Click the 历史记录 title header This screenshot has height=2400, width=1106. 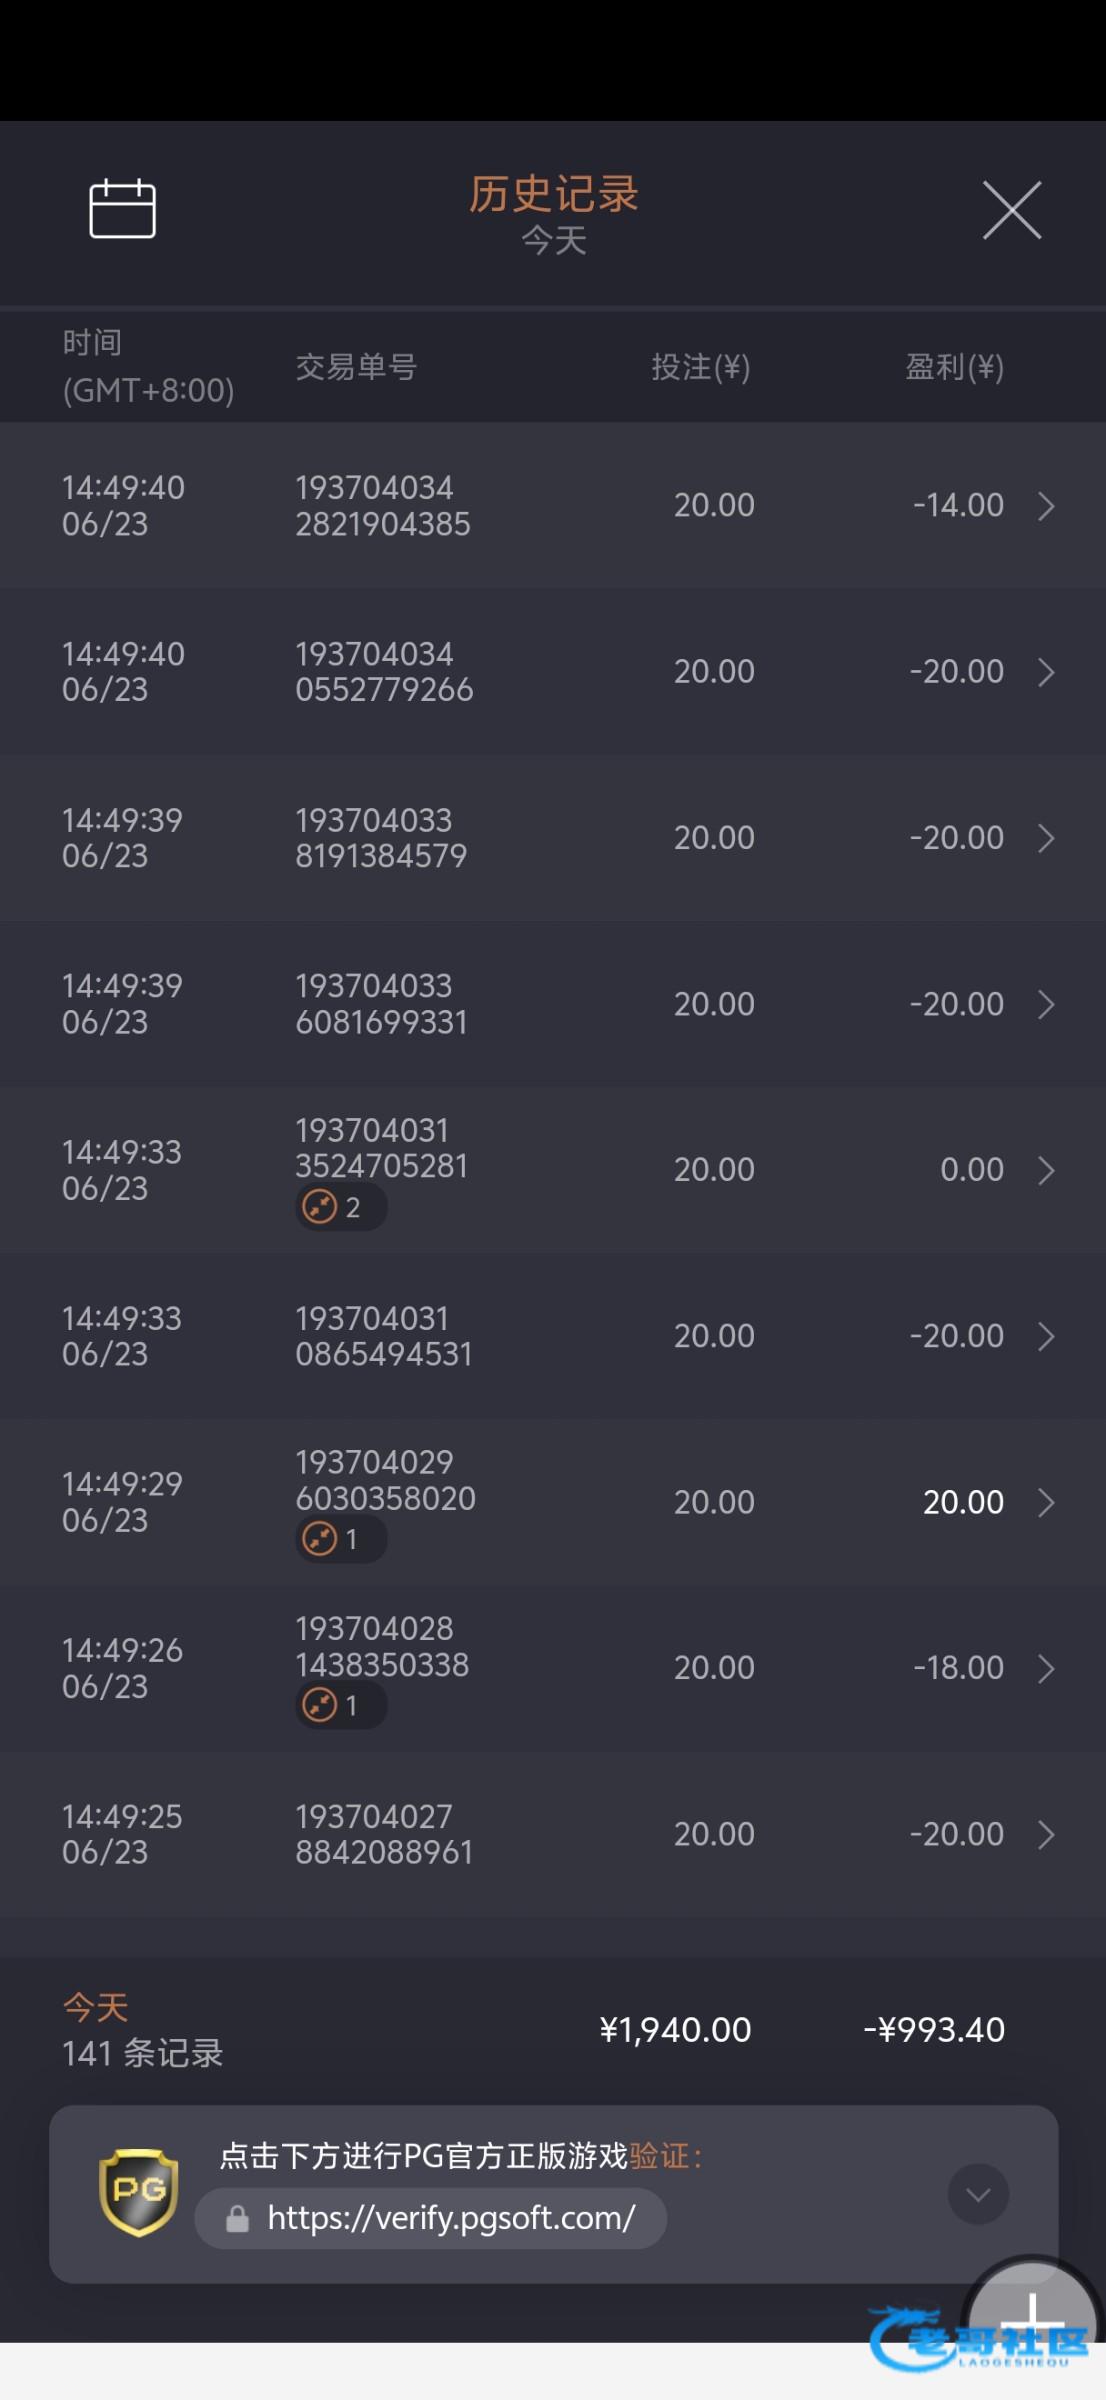(553, 194)
